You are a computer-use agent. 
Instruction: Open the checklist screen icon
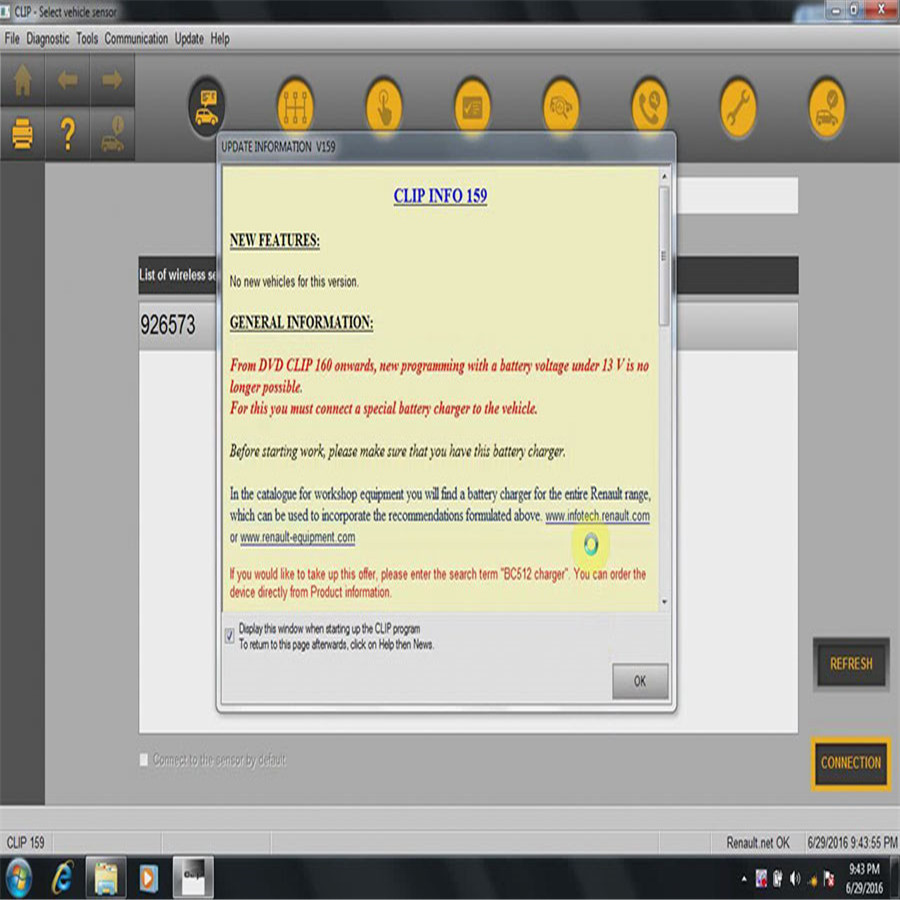(472, 108)
